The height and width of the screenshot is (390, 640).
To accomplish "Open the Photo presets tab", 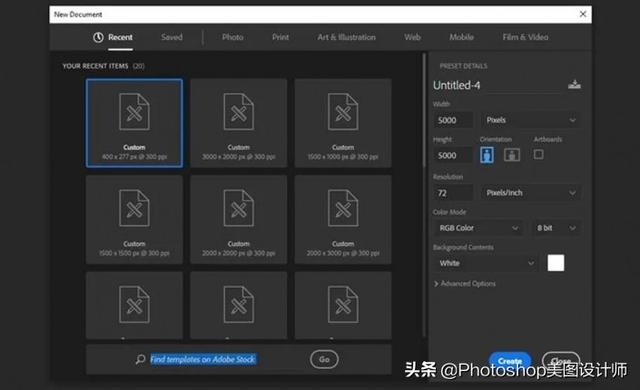I will 233,37.
